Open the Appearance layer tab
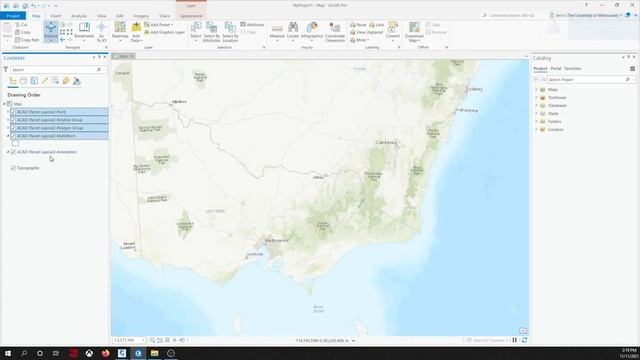 pos(191,16)
